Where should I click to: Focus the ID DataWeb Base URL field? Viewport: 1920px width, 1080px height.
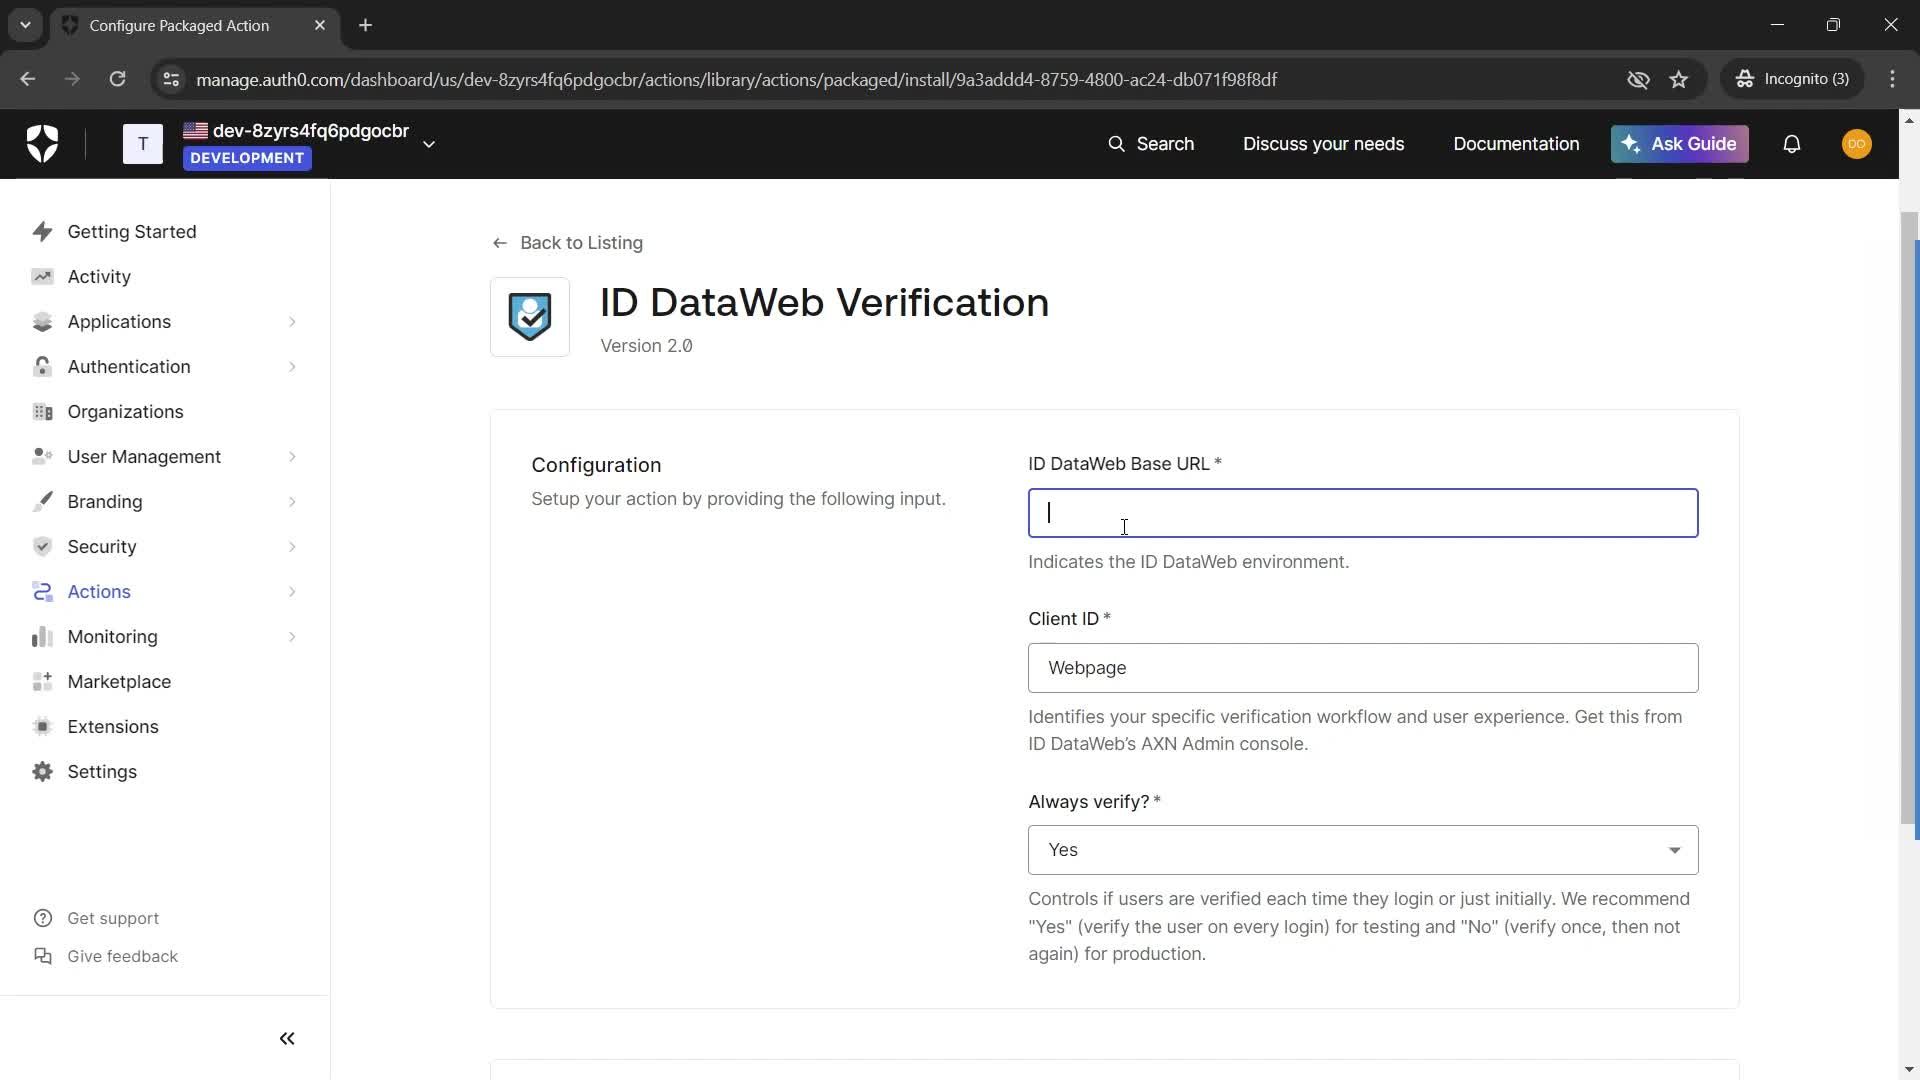1363,513
